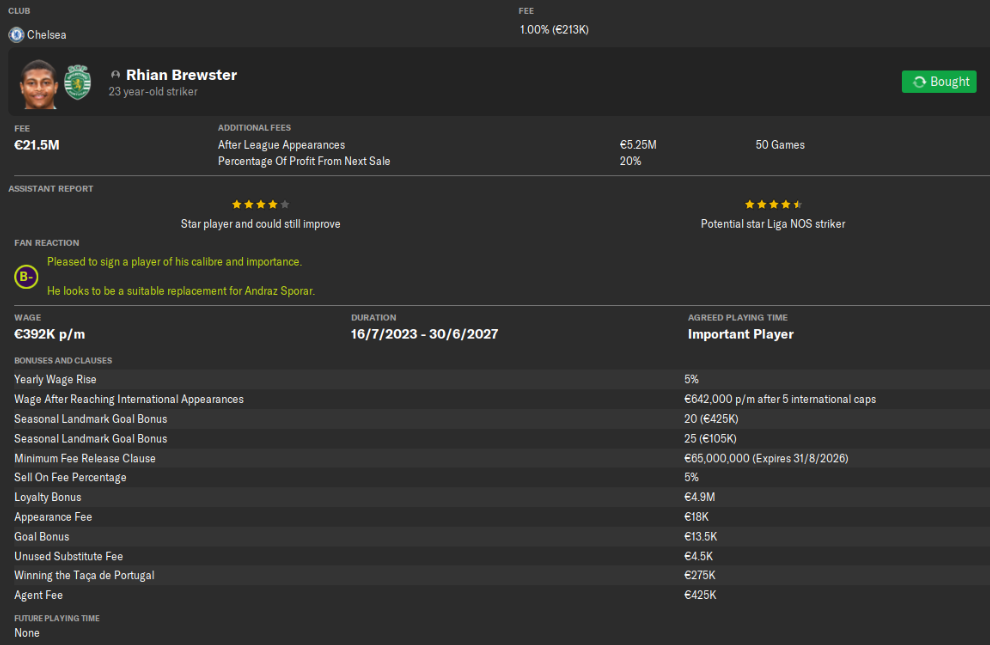Open the Rhian Brewster player profile link

point(181,75)
